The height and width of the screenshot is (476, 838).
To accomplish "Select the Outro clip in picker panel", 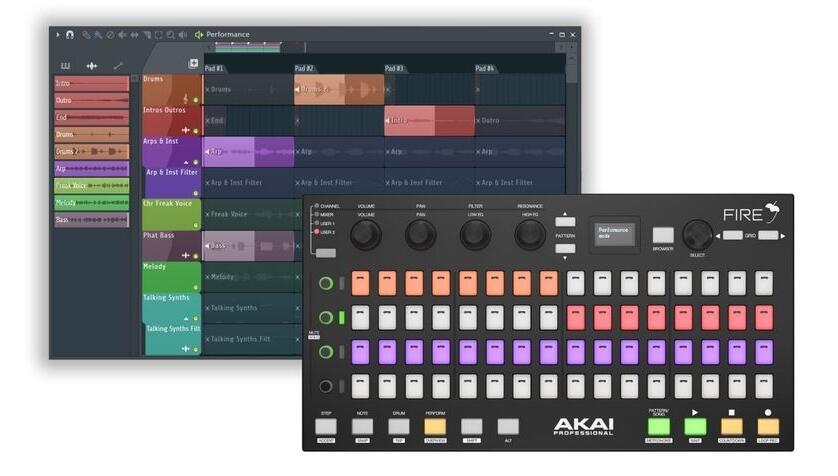I will [x=91, y=100].
